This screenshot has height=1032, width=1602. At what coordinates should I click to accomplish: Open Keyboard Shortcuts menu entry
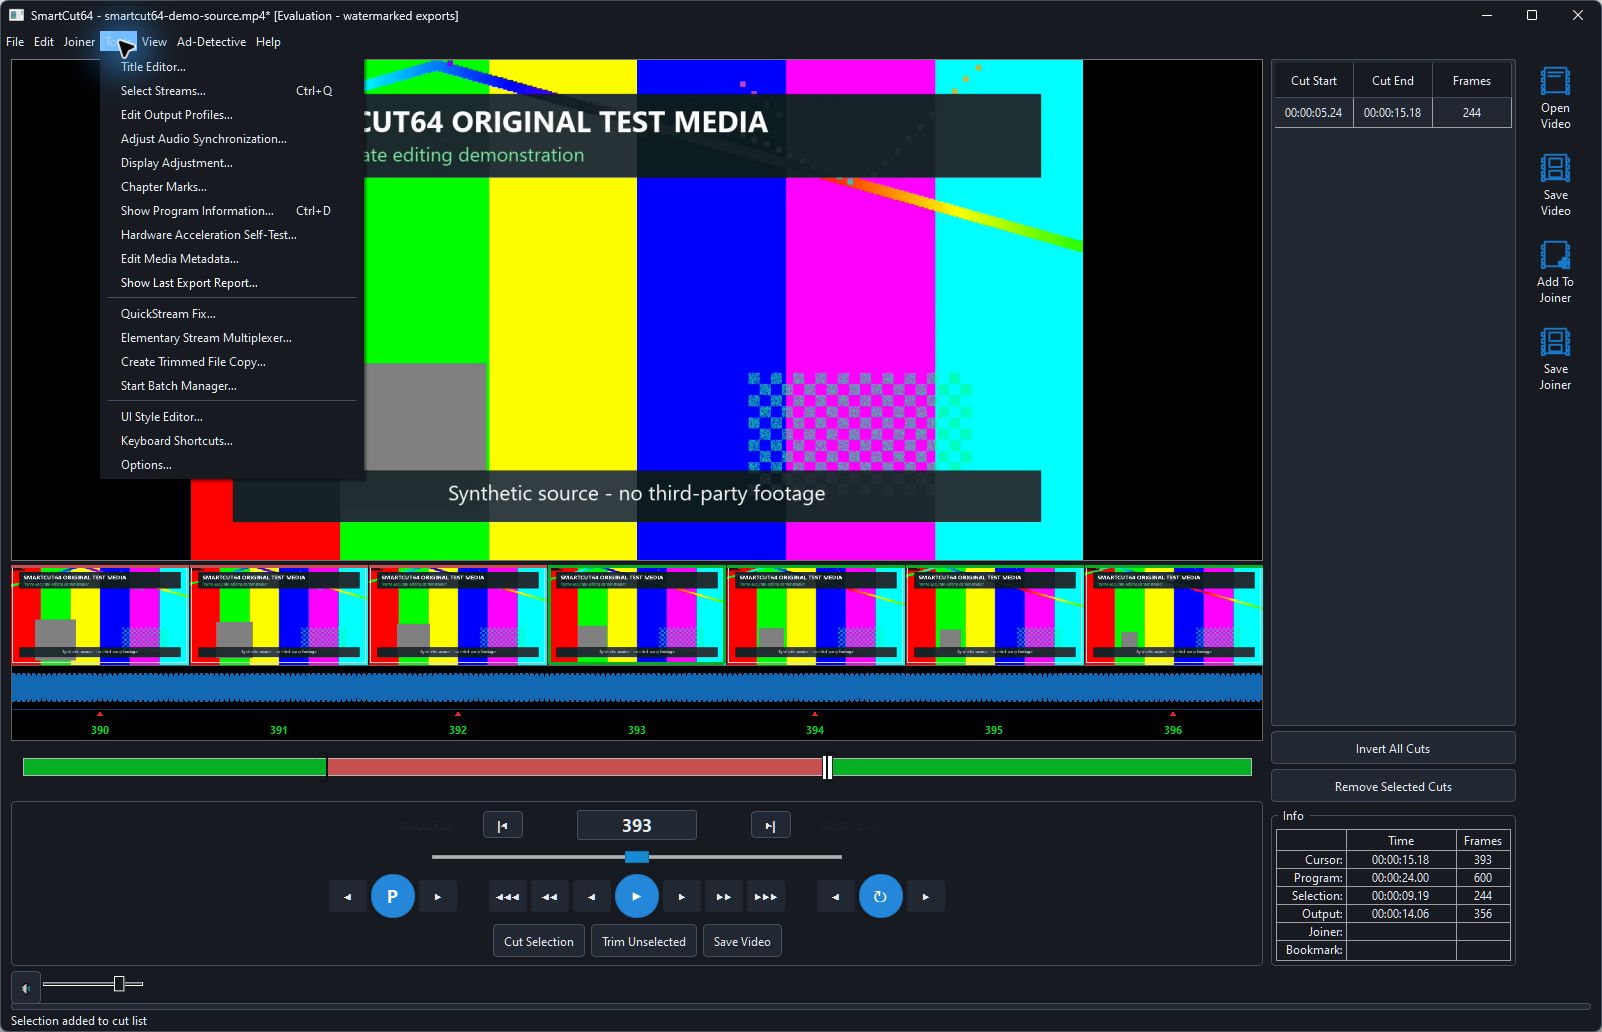(x=232, y=441)
